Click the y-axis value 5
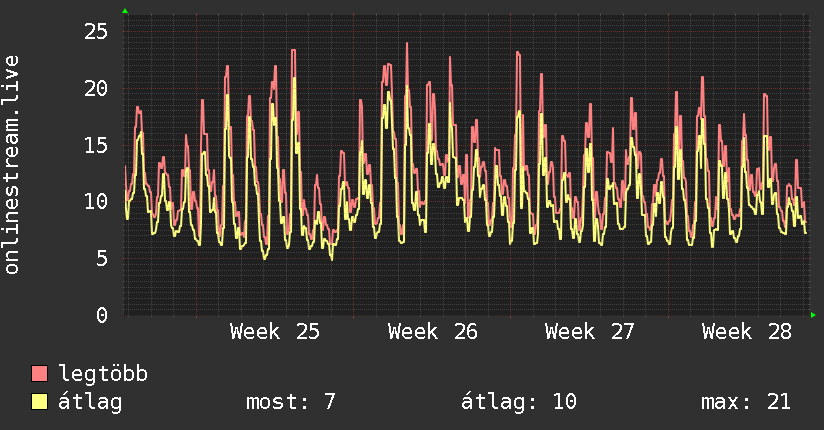 coord(102,258)
